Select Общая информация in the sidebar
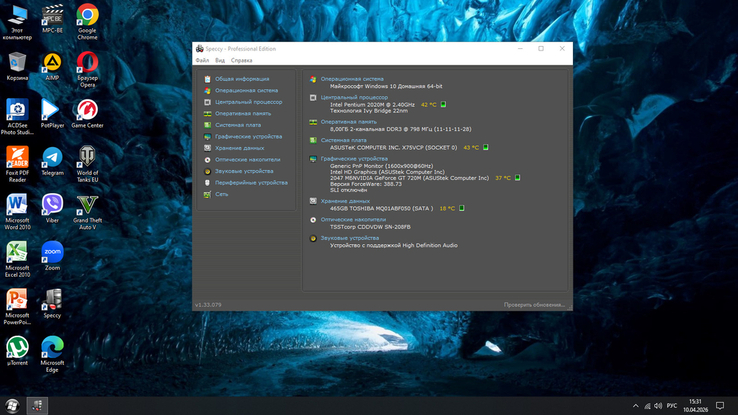Image resolution: width=738 pixels, height=415 pixels. click(x=242, y=79)
